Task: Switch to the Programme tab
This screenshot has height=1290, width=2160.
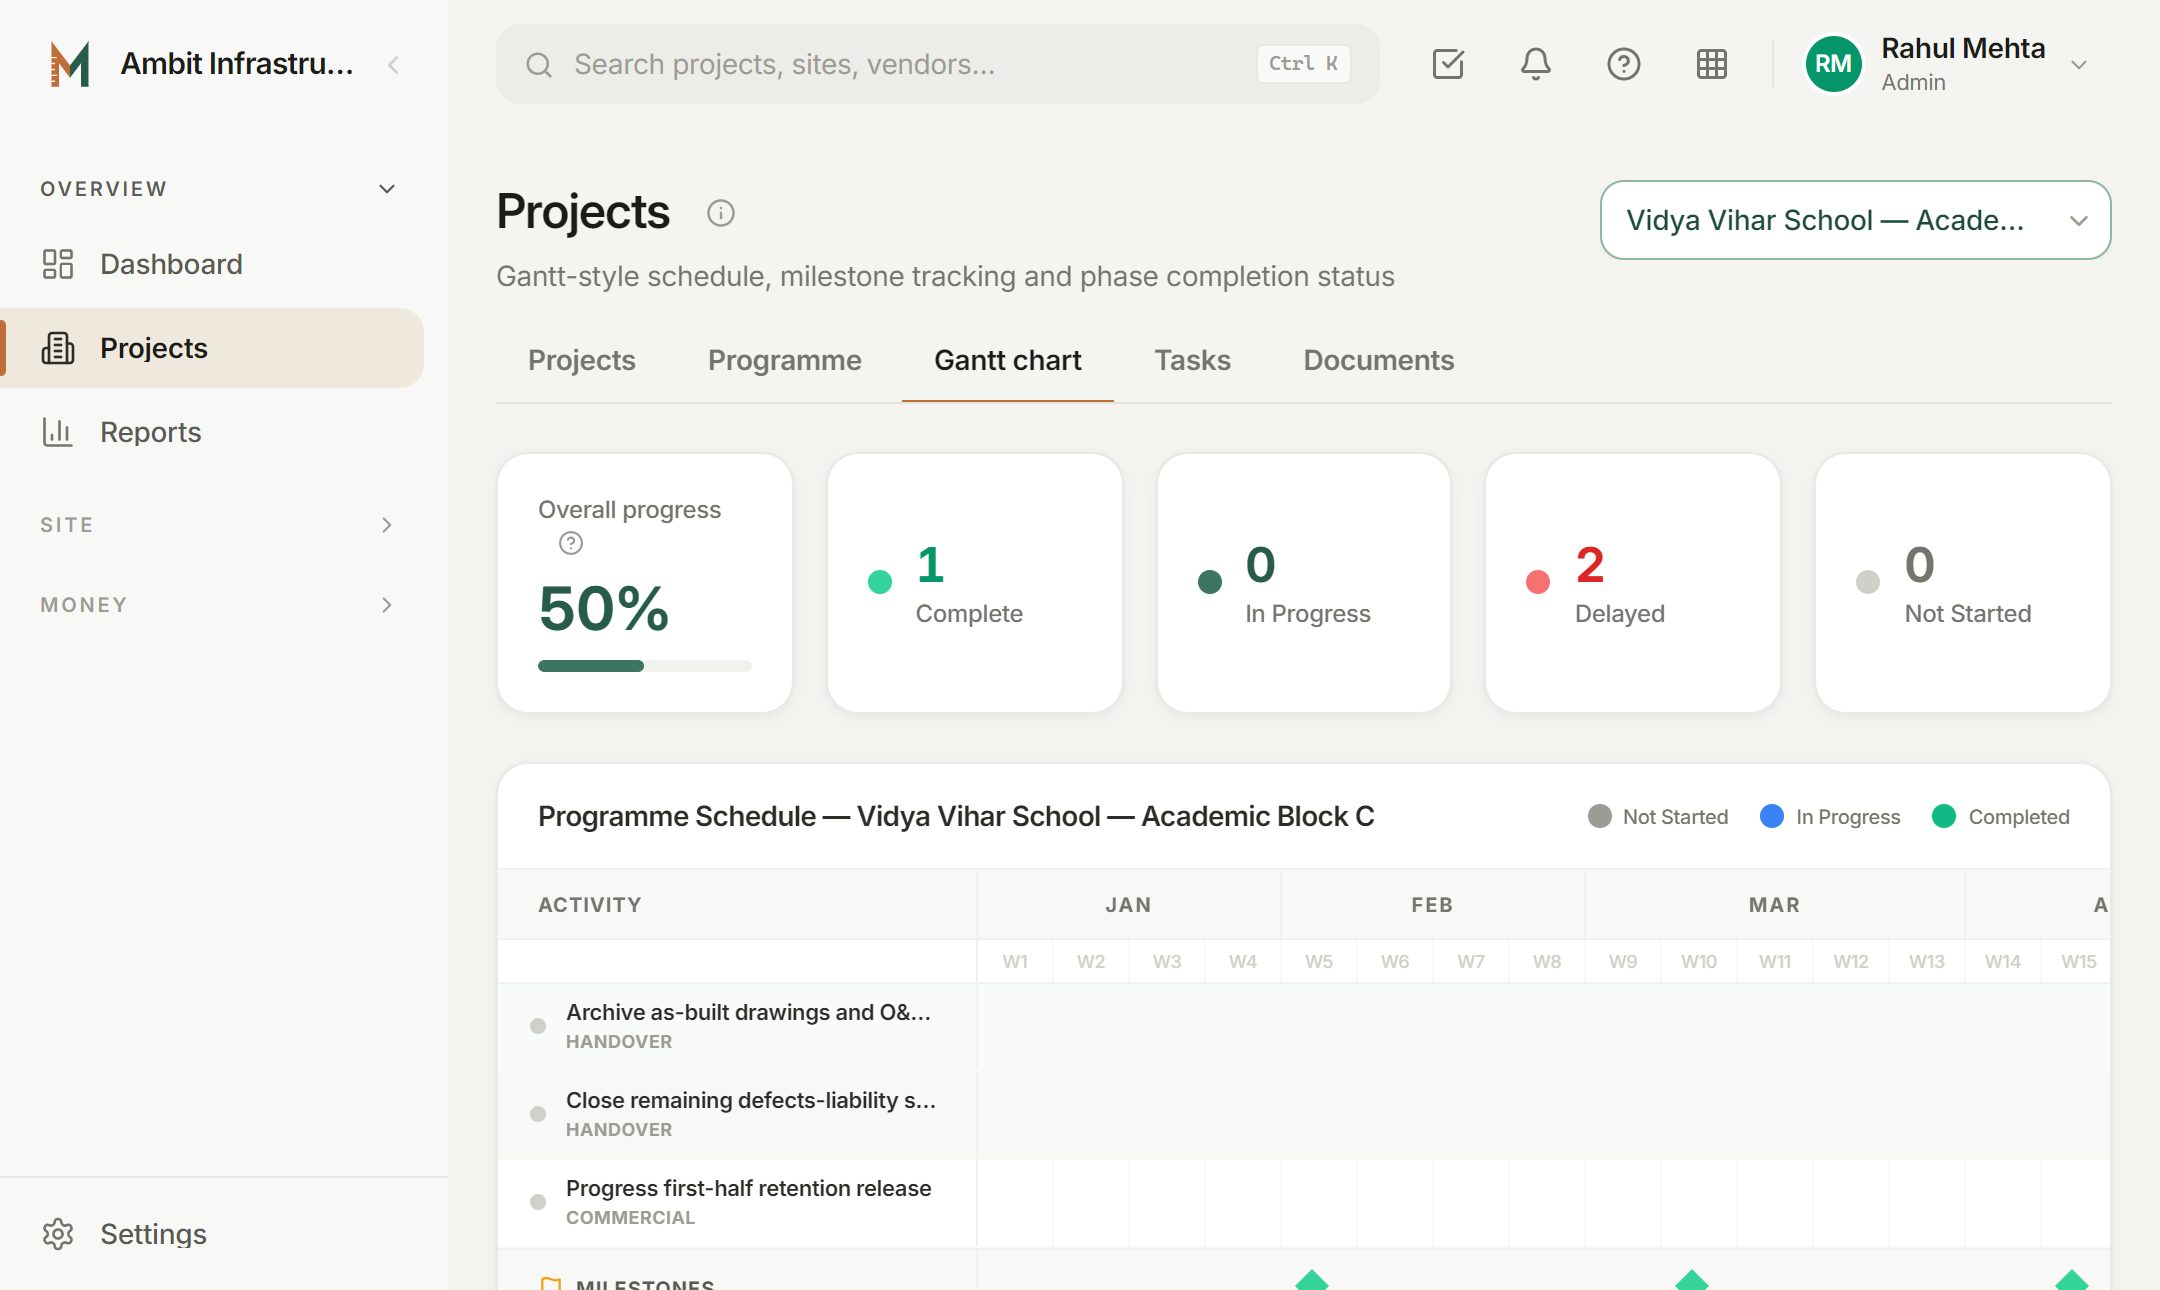Action: pyautogui.click(x=785, y=360)
